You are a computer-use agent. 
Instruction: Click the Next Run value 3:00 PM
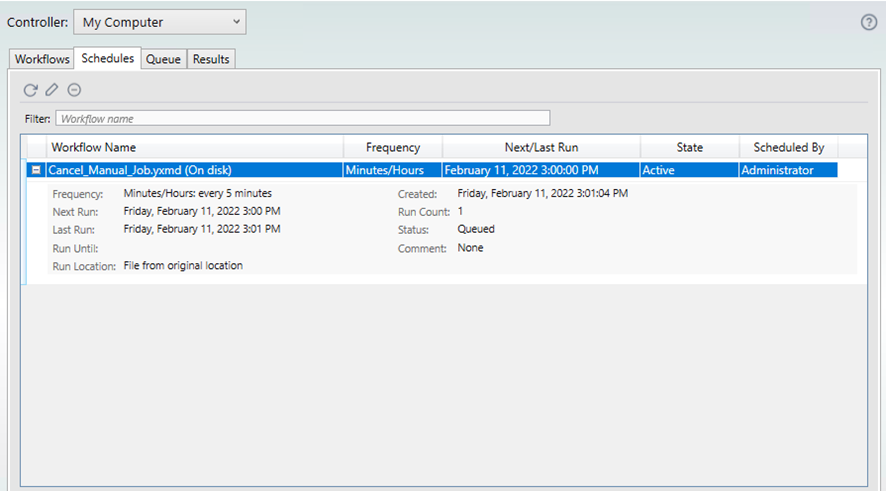point(202,211)
